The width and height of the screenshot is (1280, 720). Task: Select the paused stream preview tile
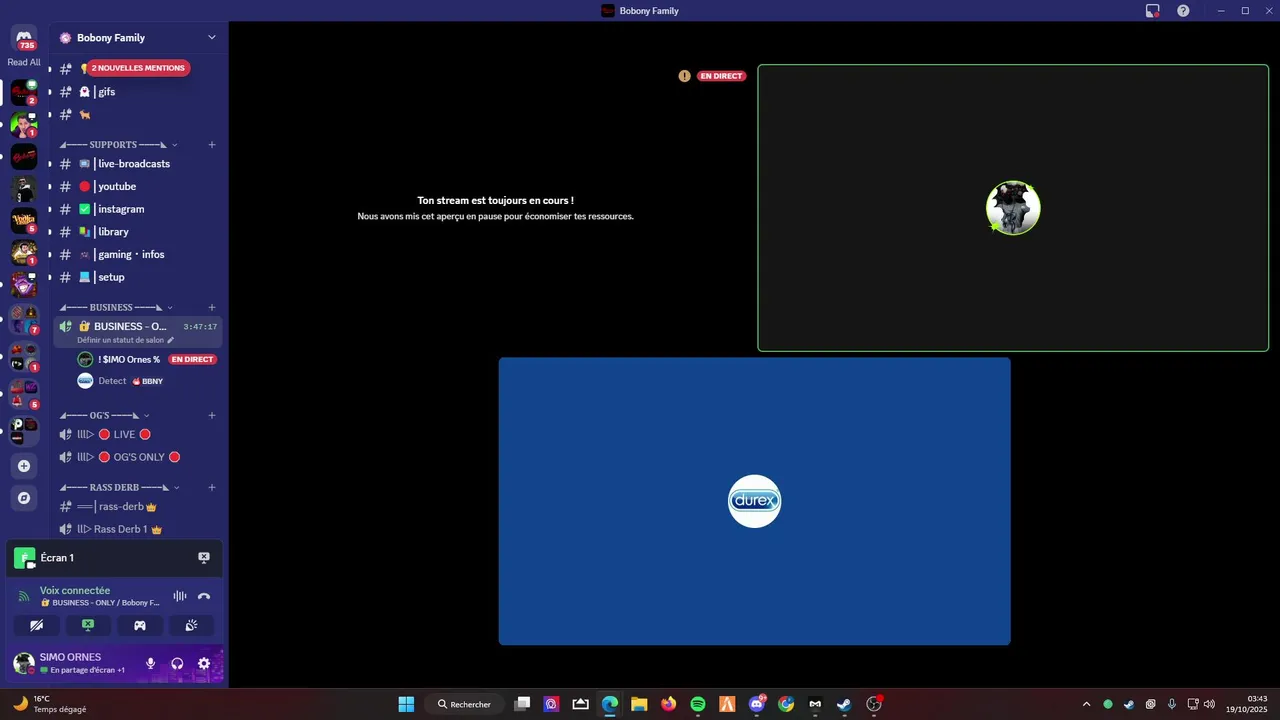(x=495, y=208)
